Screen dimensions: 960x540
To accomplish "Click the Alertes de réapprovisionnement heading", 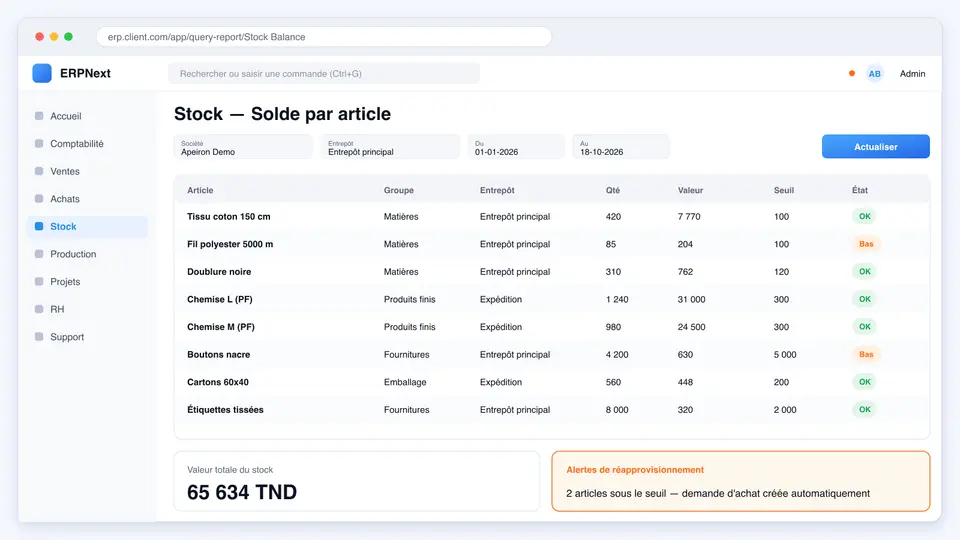I will point(635,470).
